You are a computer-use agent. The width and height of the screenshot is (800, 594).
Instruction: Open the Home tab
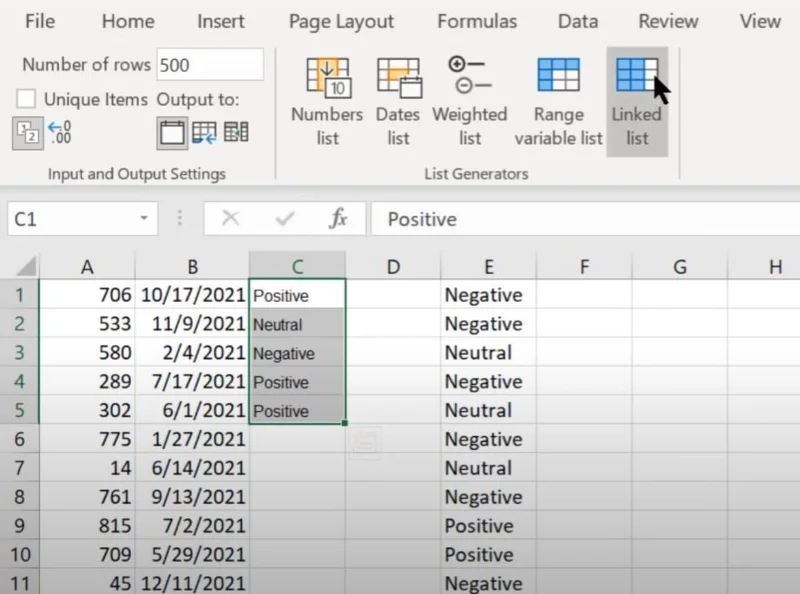click(x=128, y=21)
